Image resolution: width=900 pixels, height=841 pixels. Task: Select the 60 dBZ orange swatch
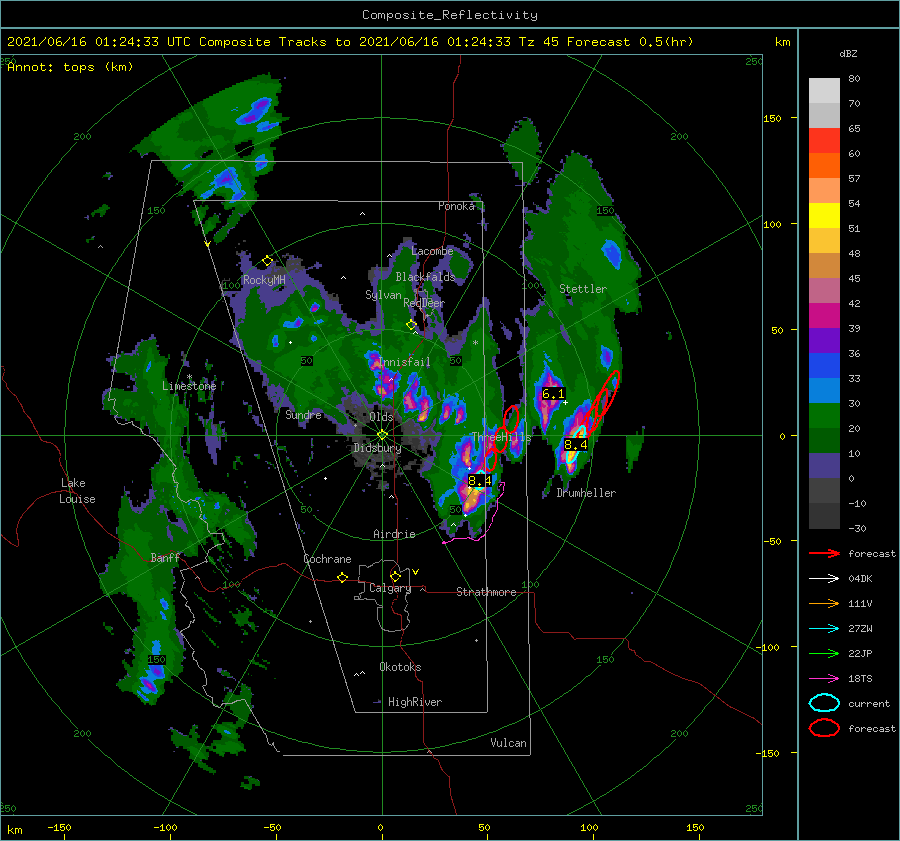click(x=824, y=165)
